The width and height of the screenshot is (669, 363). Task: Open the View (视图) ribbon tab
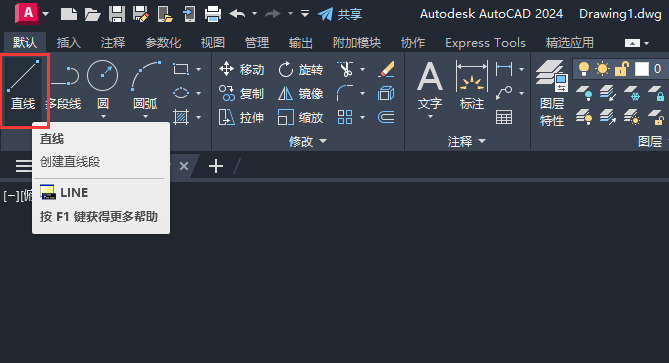pos(212,43)
